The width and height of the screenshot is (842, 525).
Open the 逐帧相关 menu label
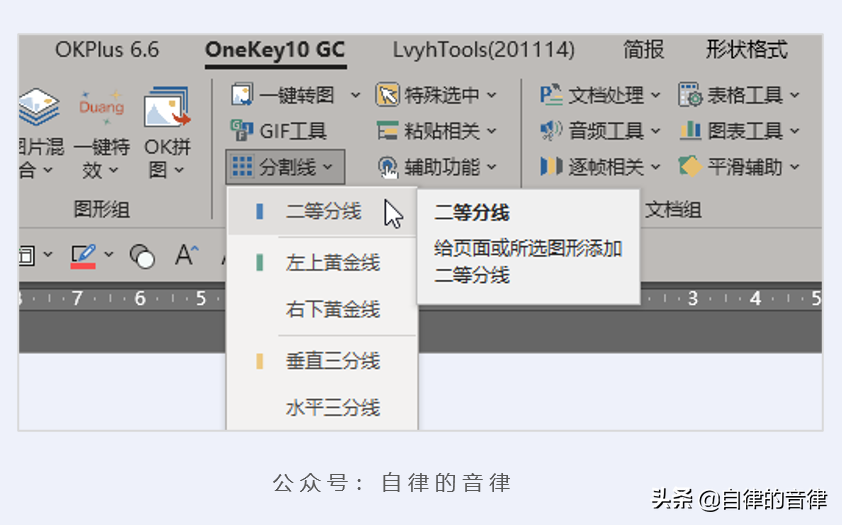[606, 167]
